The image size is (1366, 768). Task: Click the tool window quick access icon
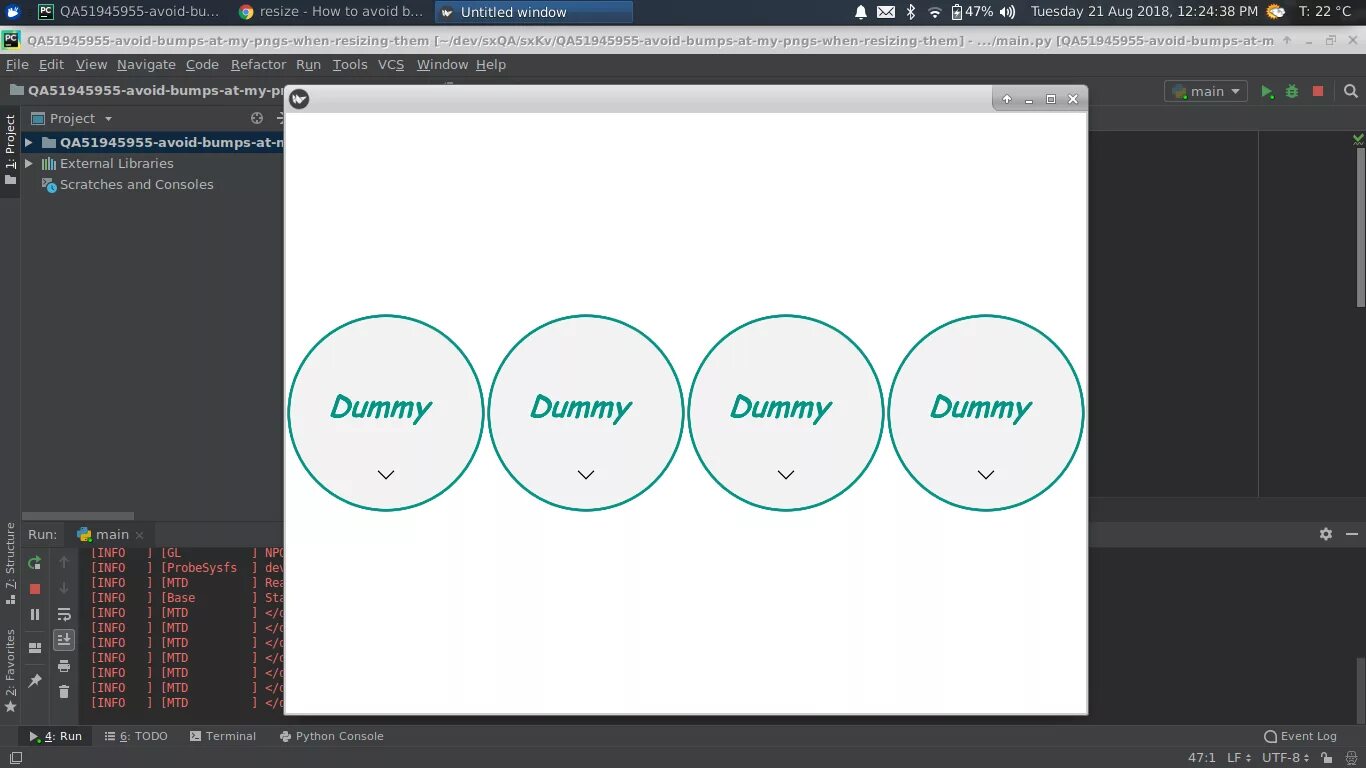coord(15,759)
